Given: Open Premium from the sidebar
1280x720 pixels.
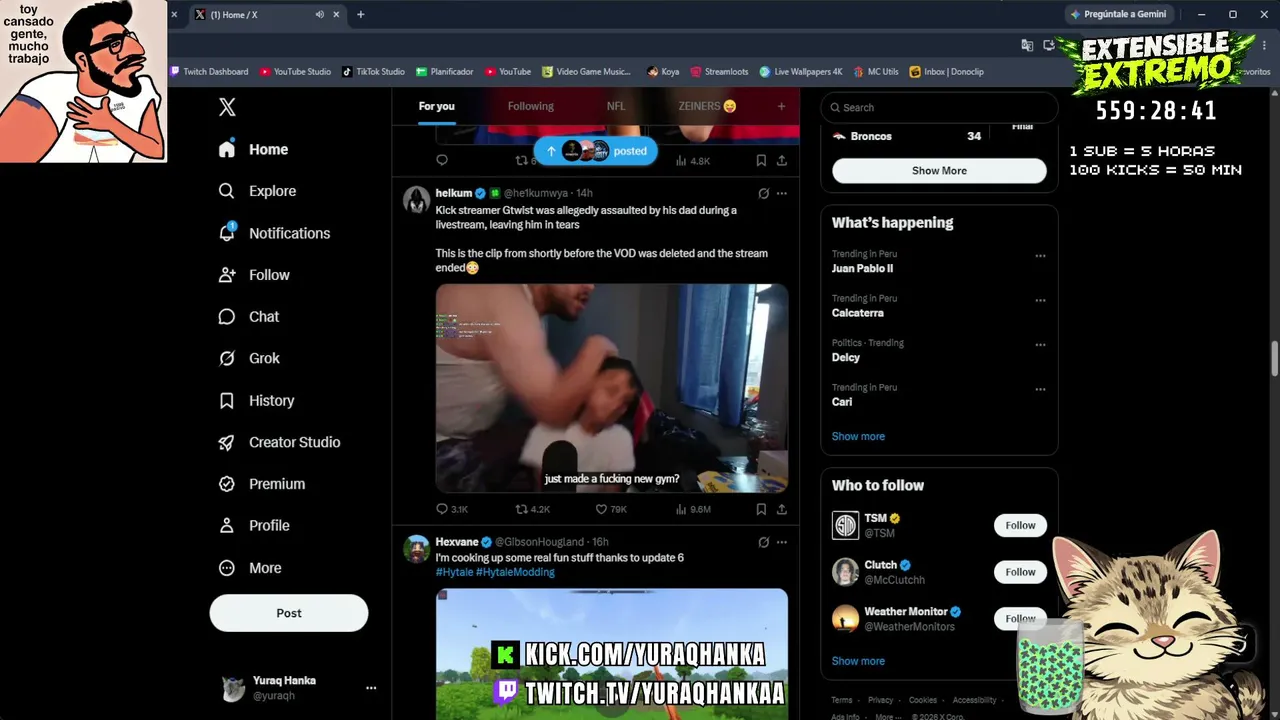Looking at the screenshot, I should tap(262, 484).
